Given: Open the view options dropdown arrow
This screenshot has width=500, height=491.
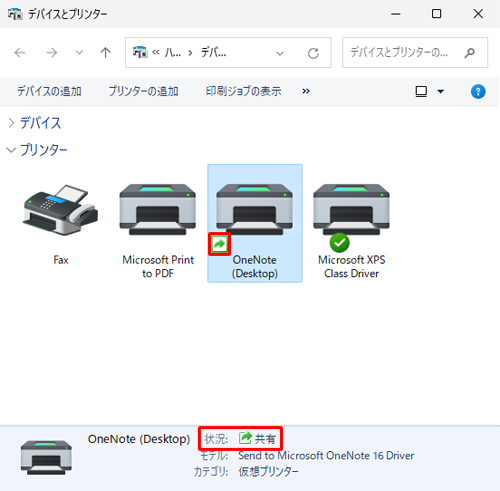Looking at the screenshot, I should click(x=441, y=91).
